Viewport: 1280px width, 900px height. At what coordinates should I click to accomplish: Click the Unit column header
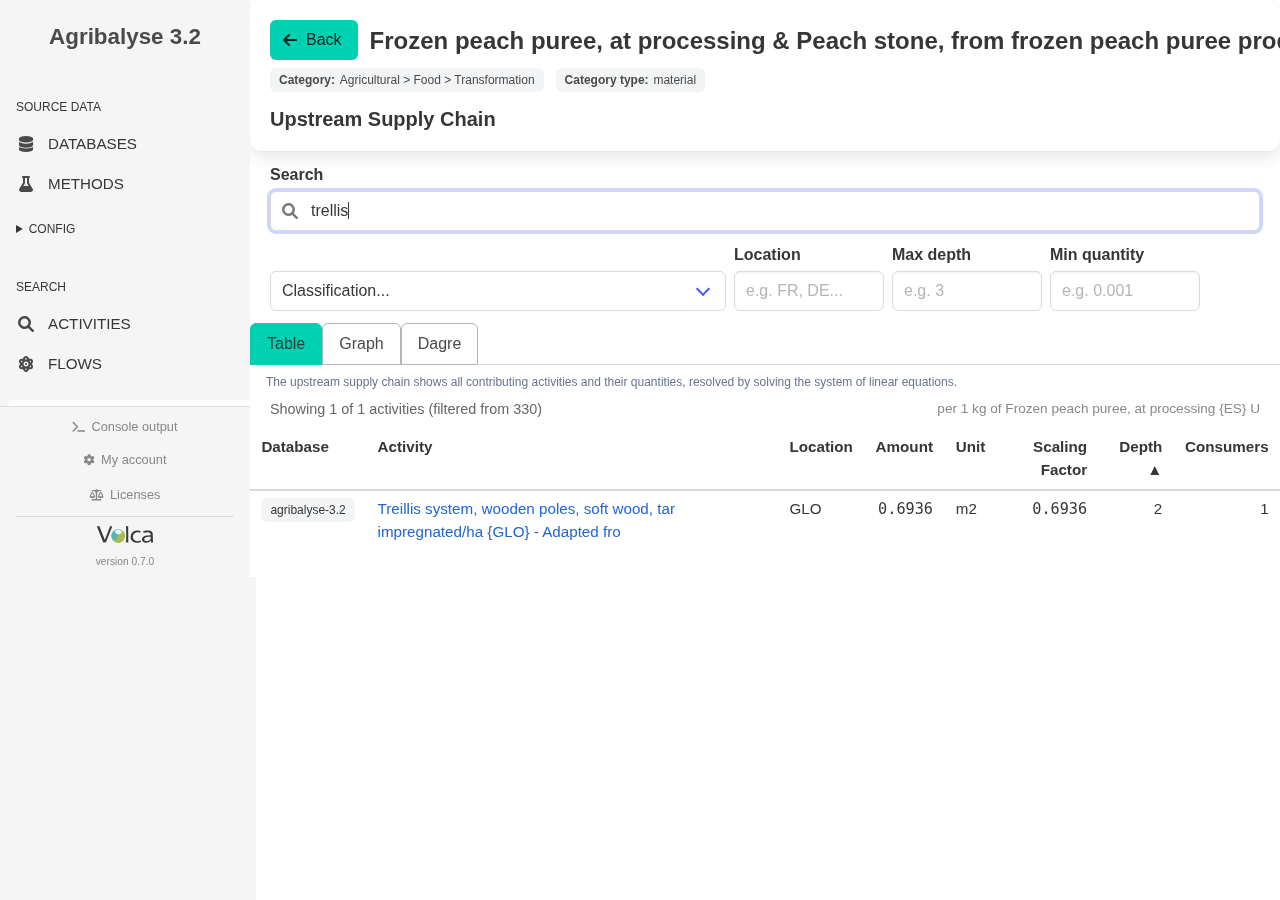970,447
